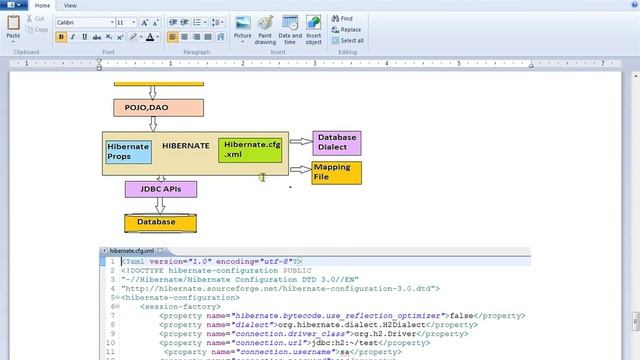This screenshot has height=360, width=640.
Task: Toggle Strikethrough formatting
Action: [x=97, y=37]
